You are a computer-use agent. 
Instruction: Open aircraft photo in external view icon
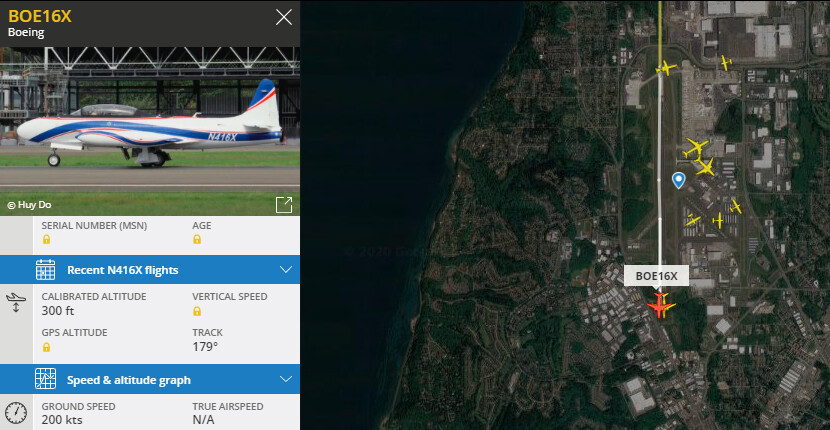point(284,205)
